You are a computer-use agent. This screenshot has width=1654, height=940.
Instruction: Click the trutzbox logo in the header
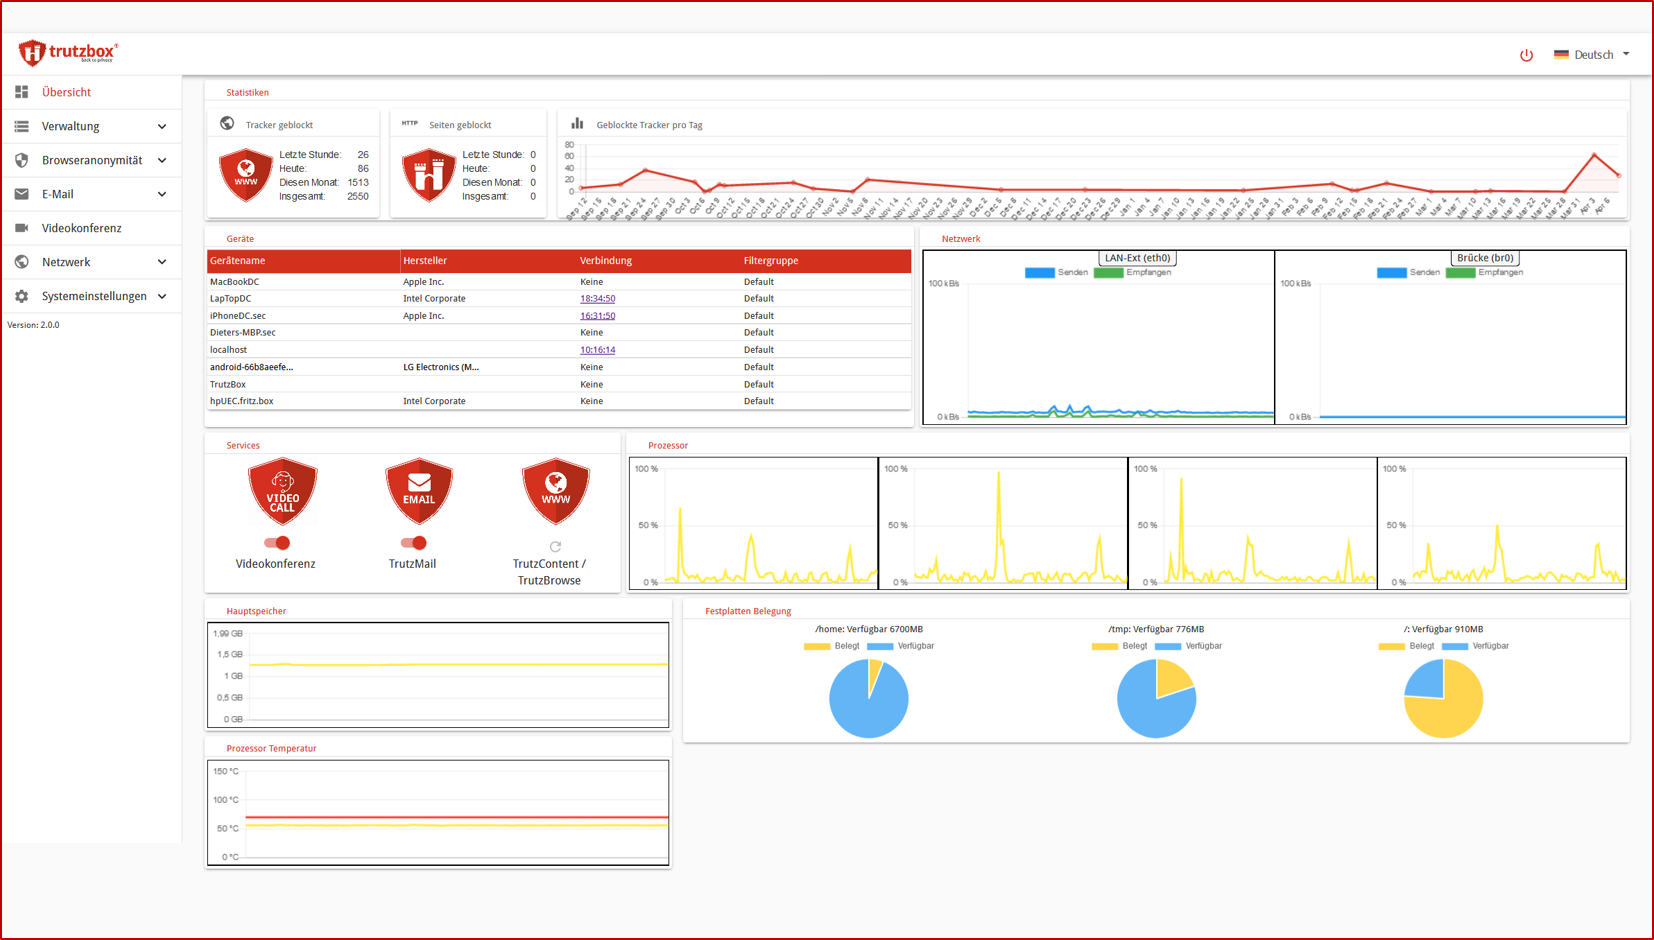pyautogui.click(x=68, y=53)
